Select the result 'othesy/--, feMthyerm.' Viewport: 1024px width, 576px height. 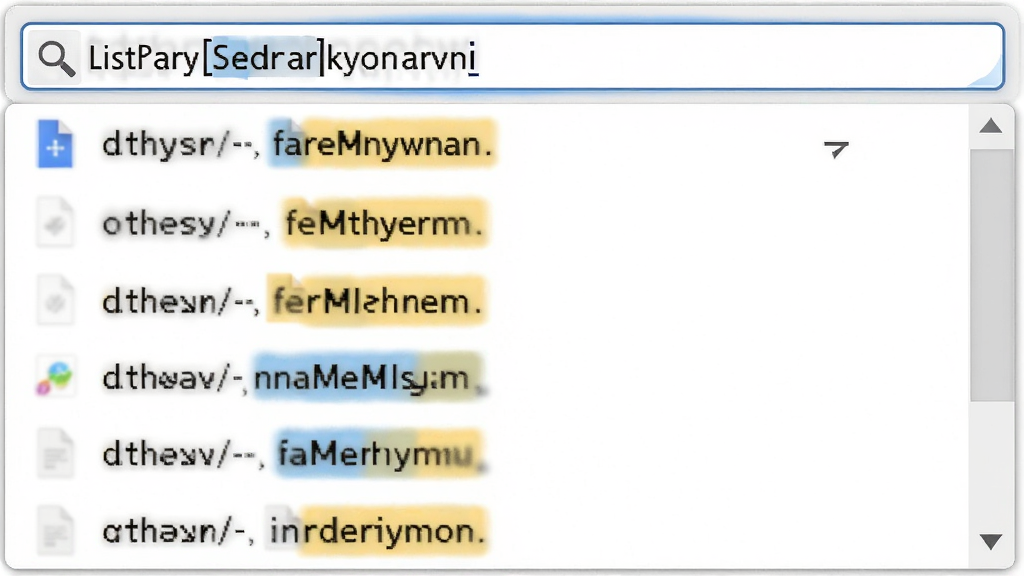point(488,223)
